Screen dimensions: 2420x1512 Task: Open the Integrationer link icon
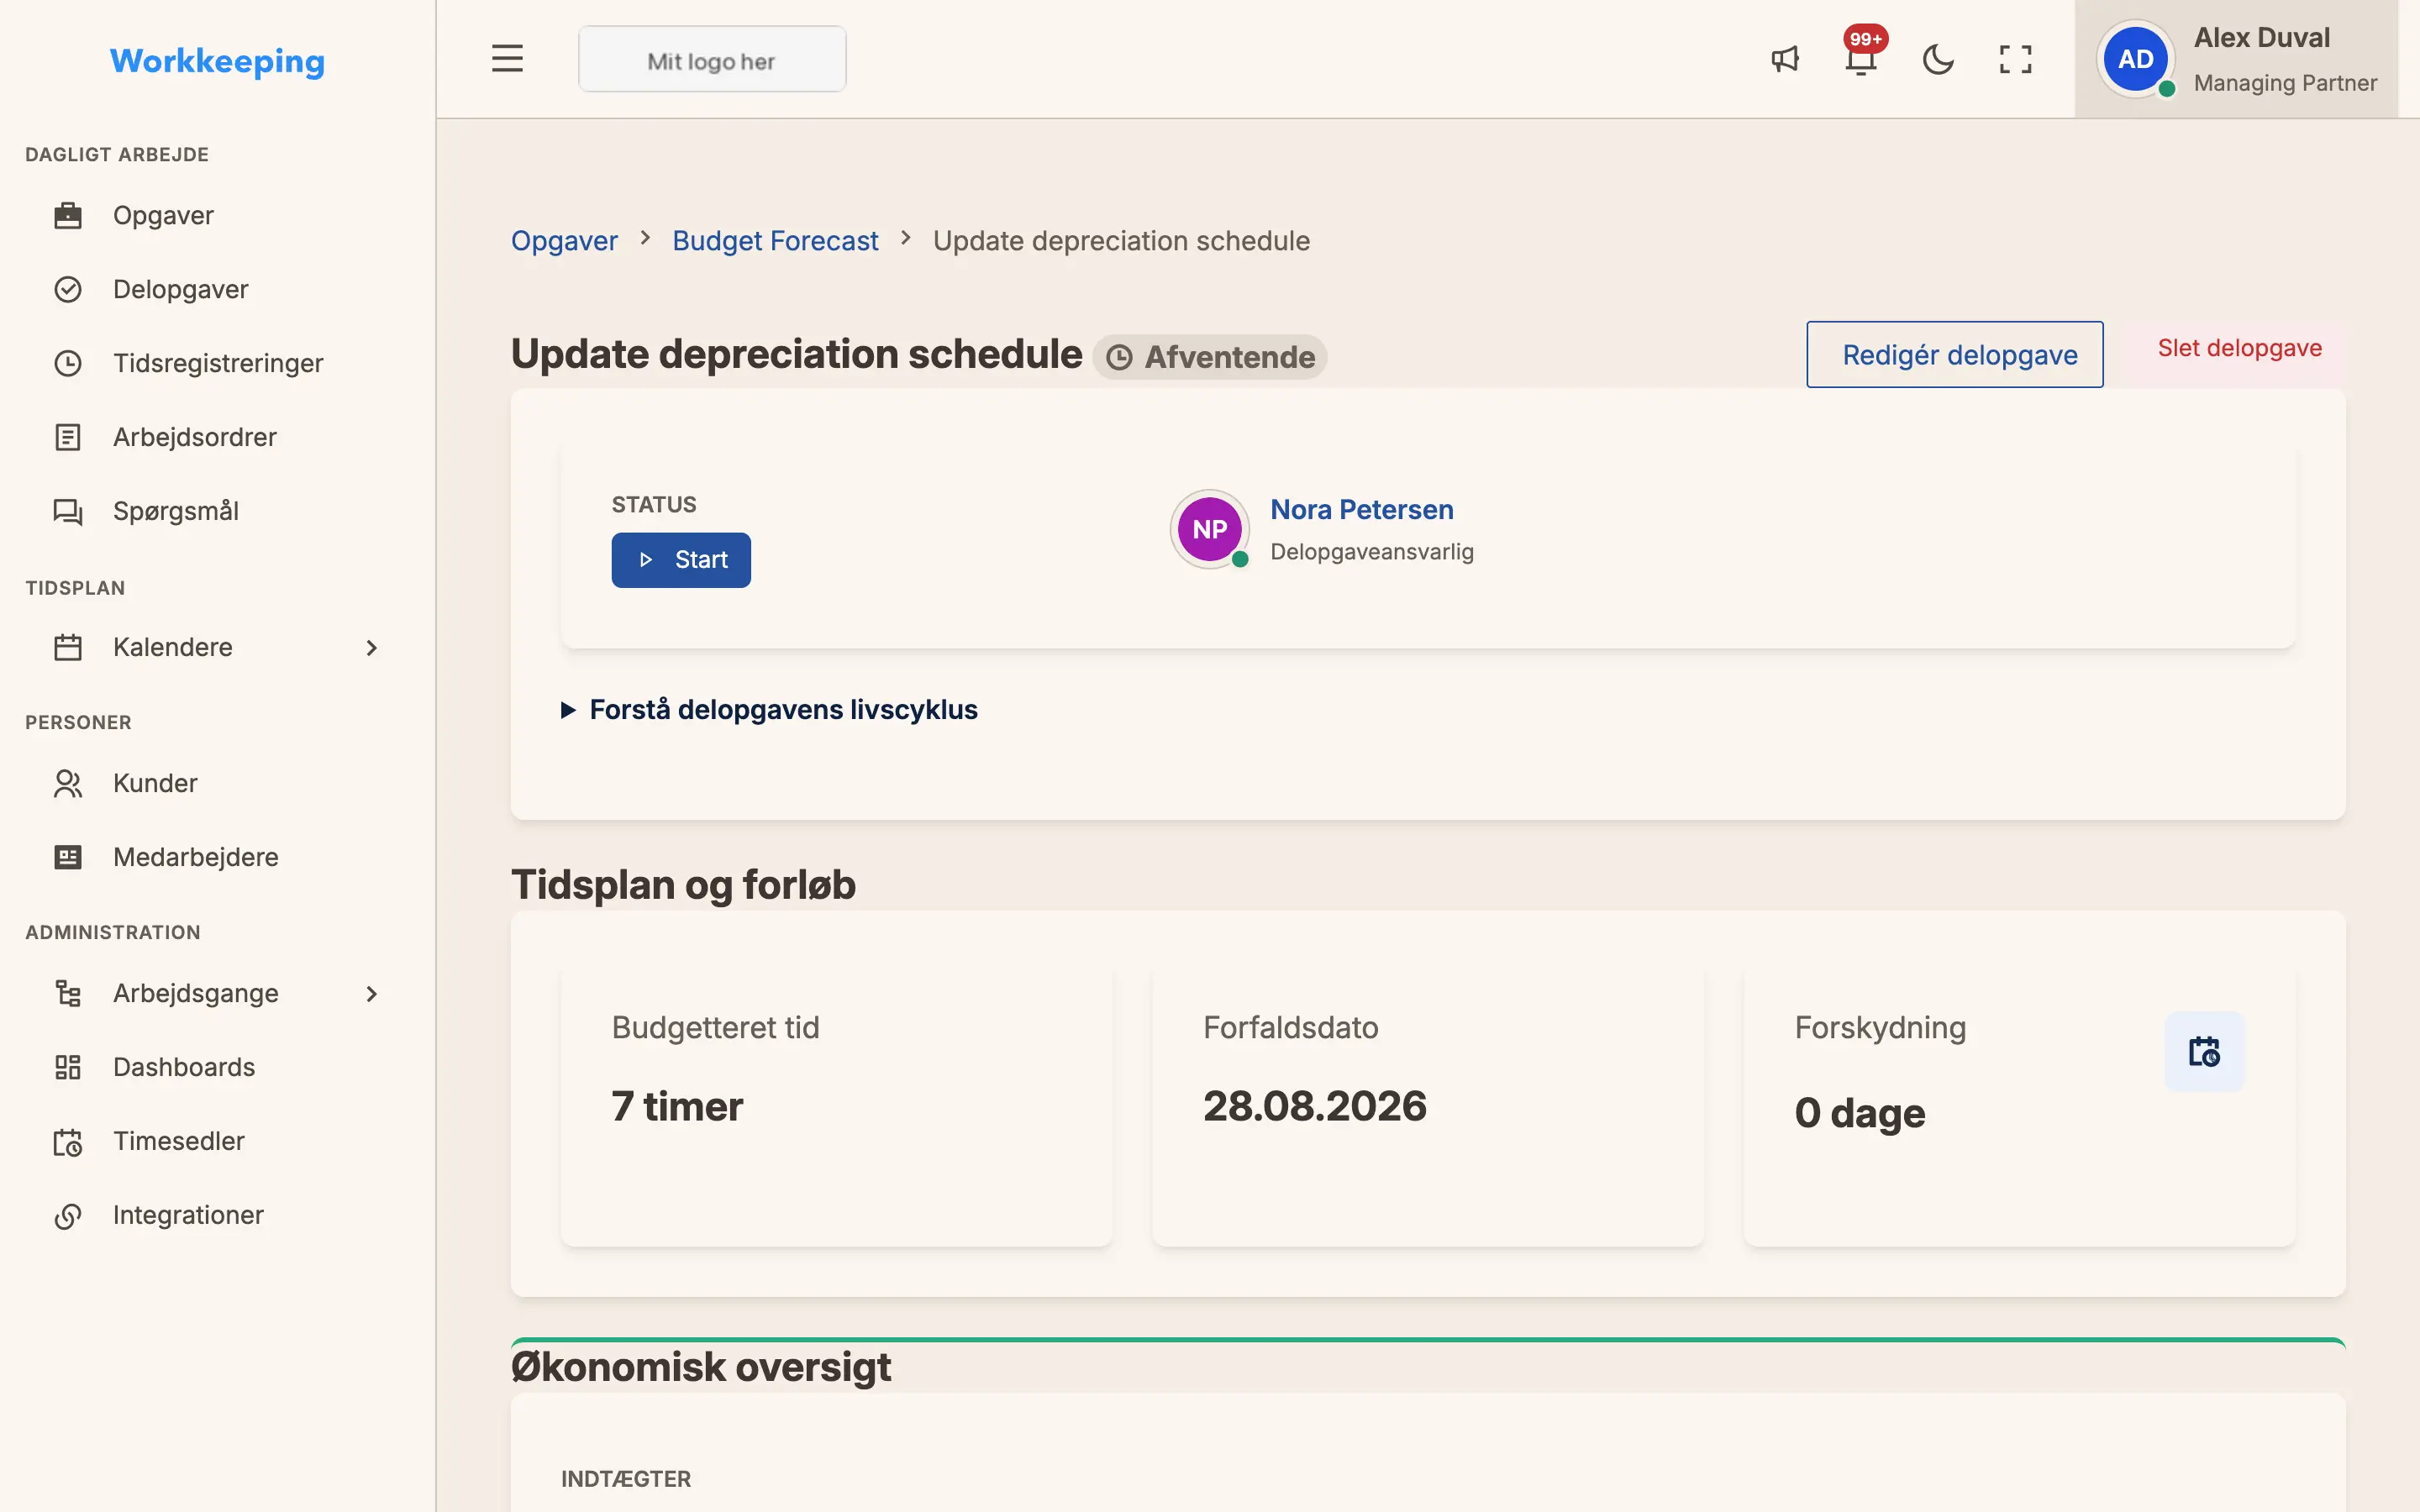click(x=68, y=1216)
